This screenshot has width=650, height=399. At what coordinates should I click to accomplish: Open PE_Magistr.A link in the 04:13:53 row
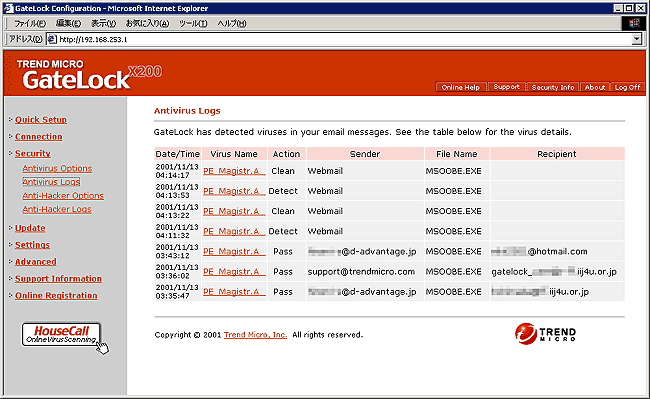coord(234,191)
